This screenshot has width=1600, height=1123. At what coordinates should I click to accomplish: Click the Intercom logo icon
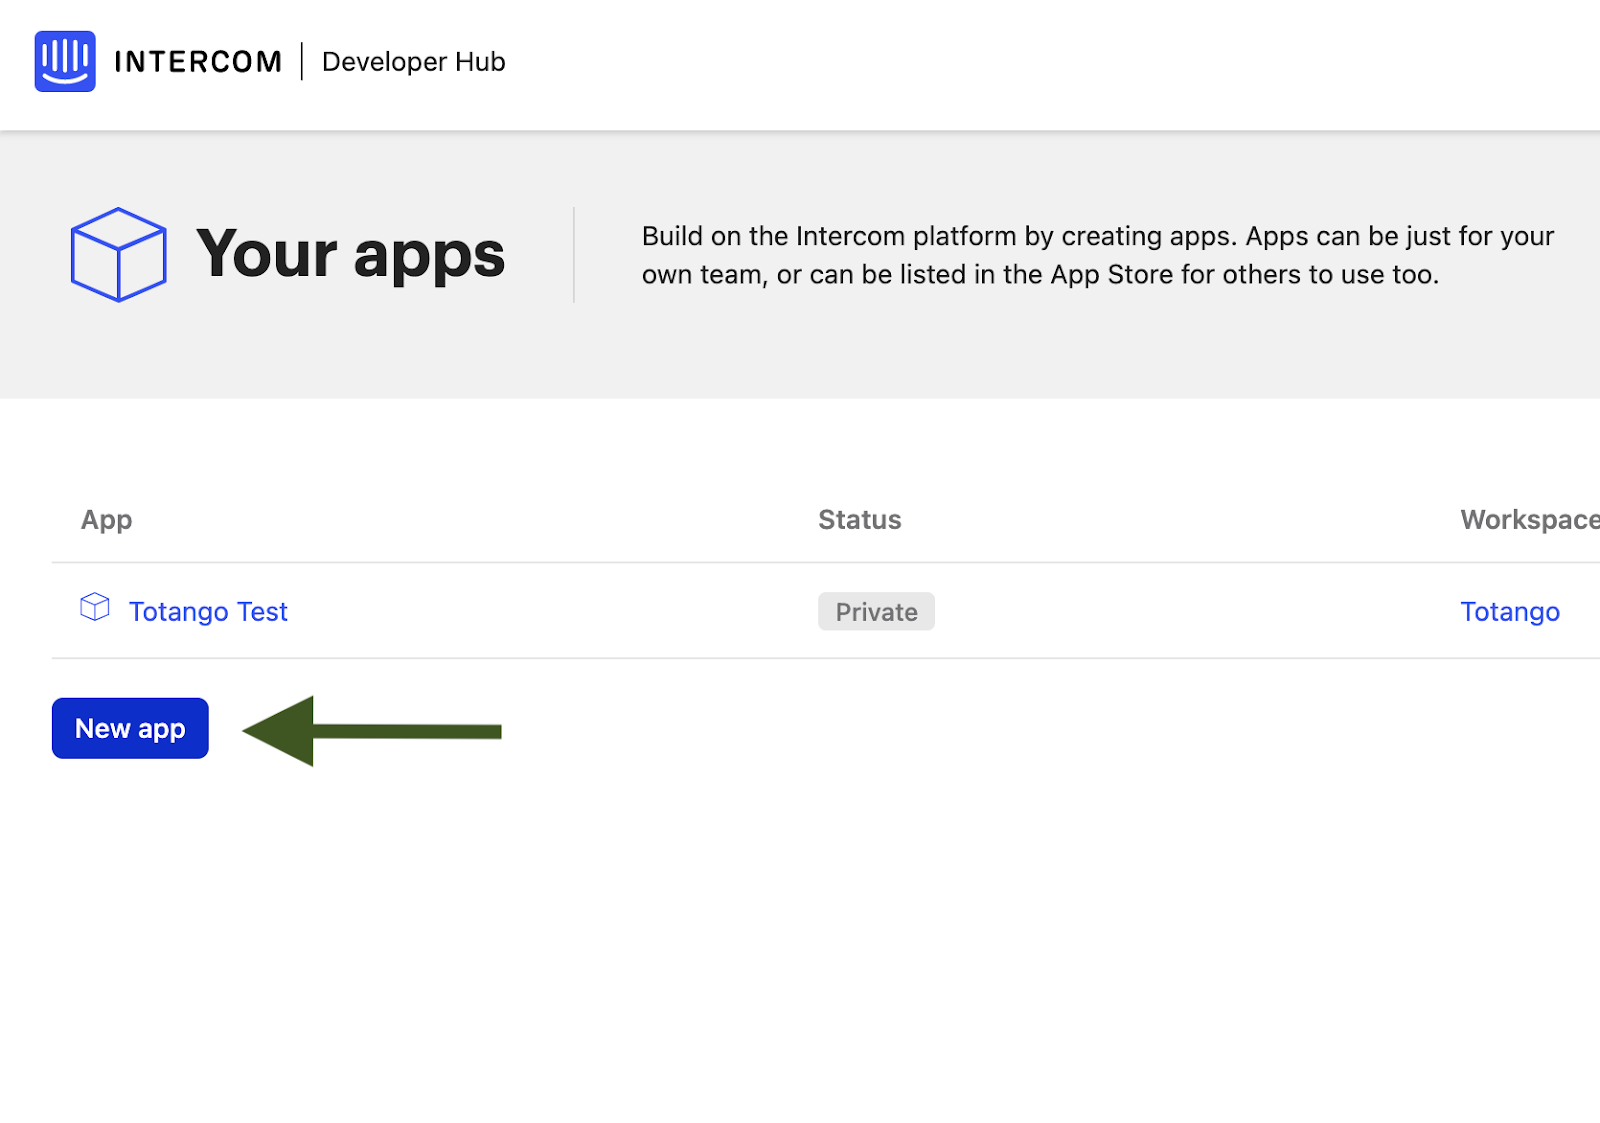(x=65, y=61)
